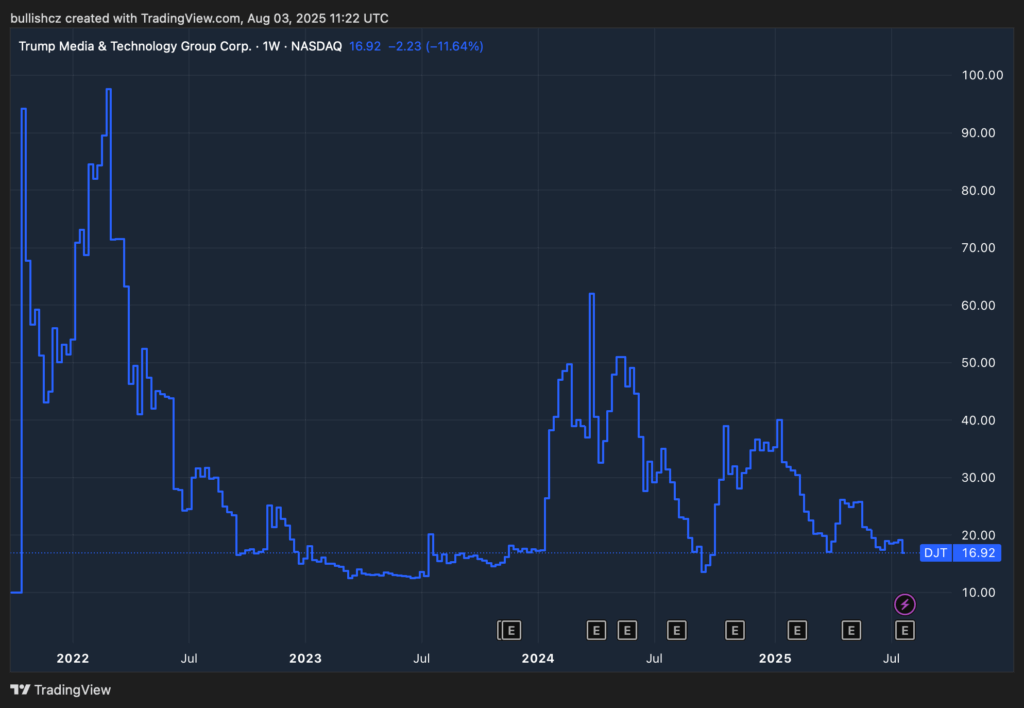Screen dimensions: 1024x708
Task: Click the Jul label between 2024 and 2025
Action: click(654, 658)
